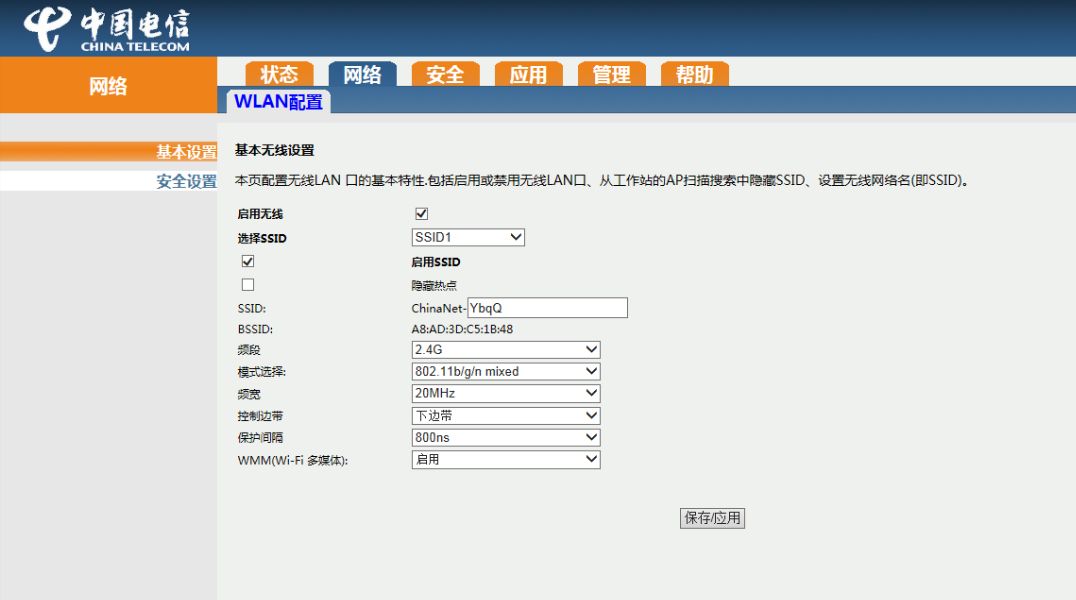Open the 状态 tab
The image size is (1076, 600).
[279, 75]
